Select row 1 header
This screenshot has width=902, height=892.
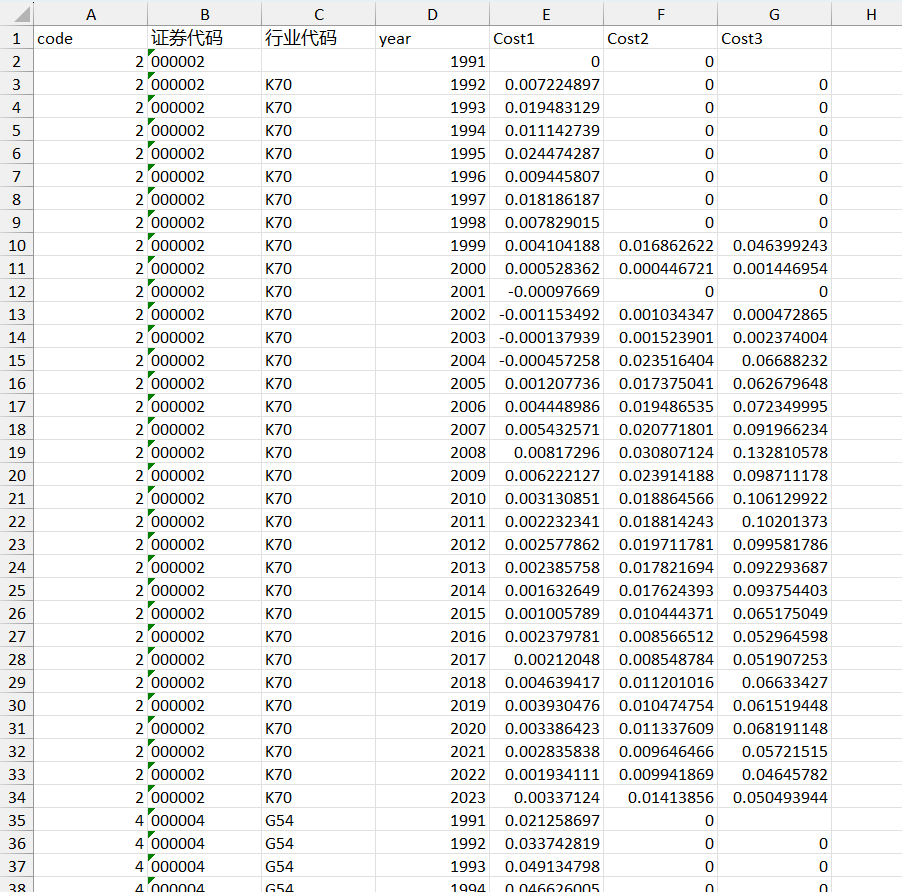pos(17,39)
